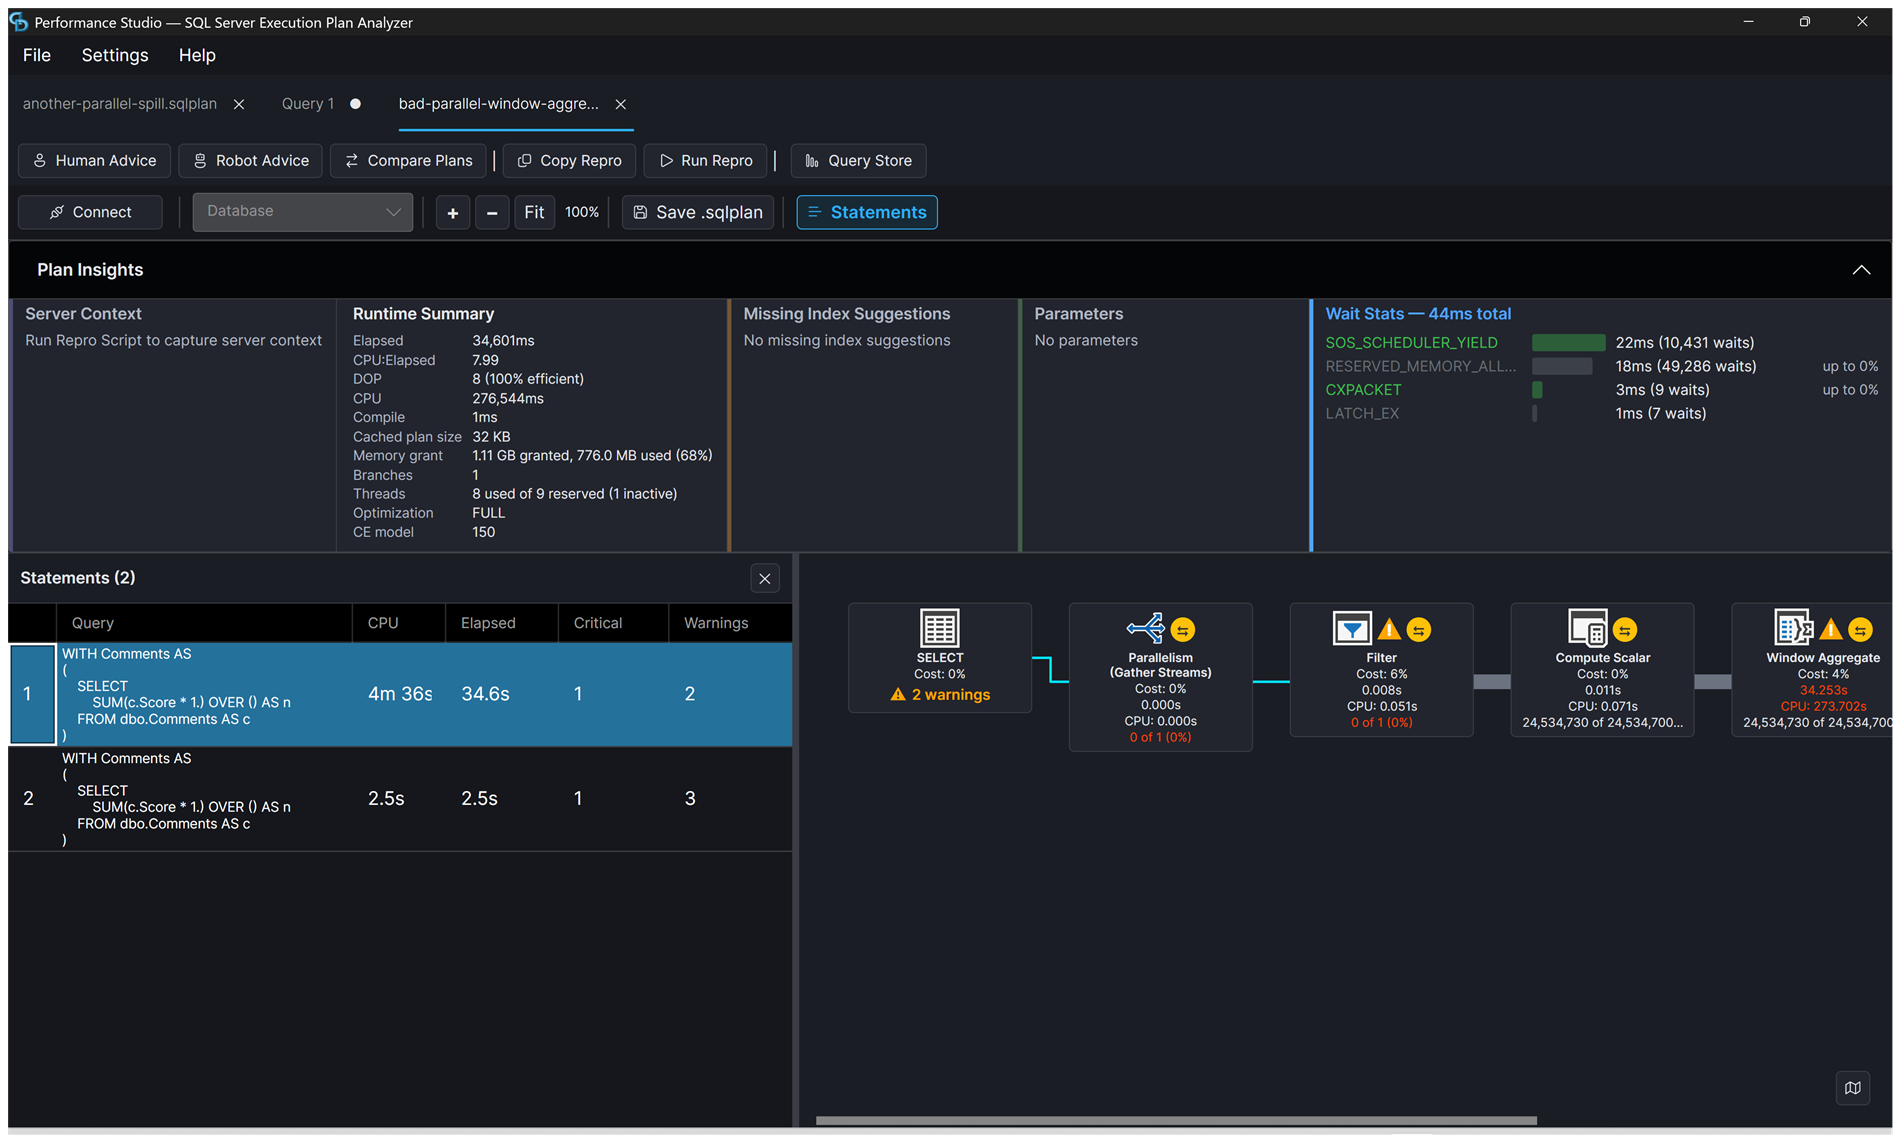1900x1135 pixels.
Task: Switch to another-parallel-spill.sqlplan tab
Action: [x=120, y=104]
